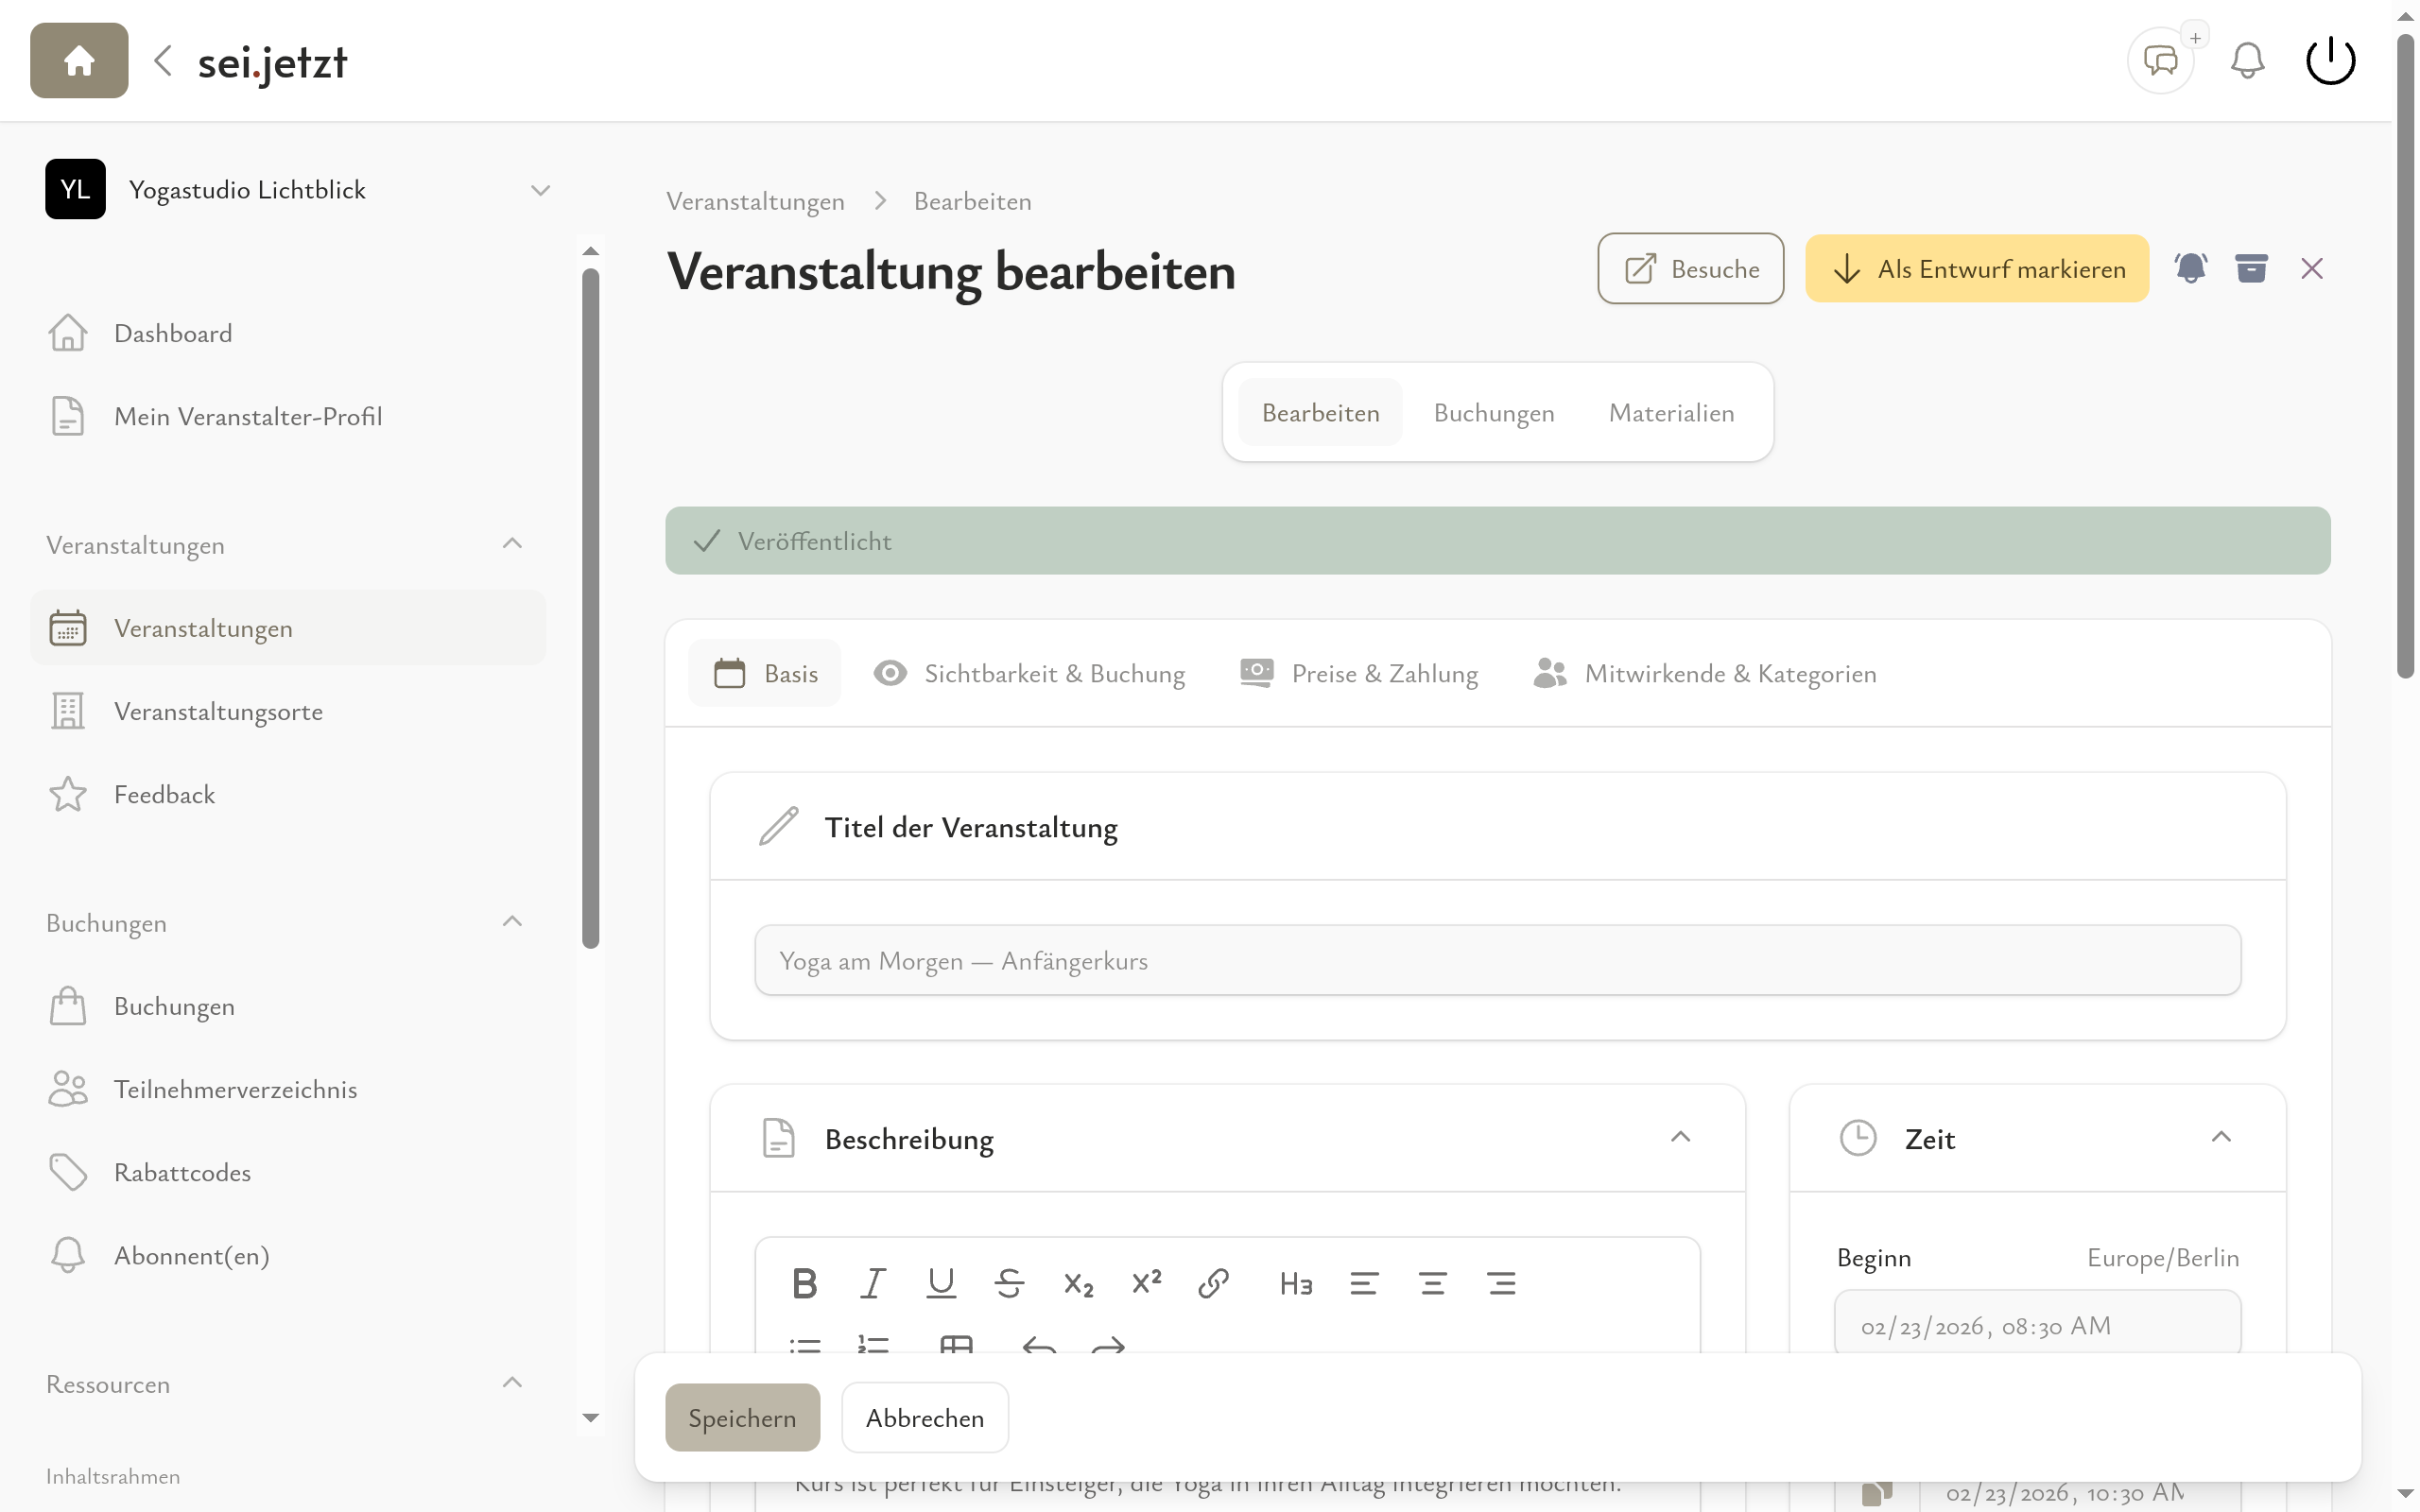Insert a link in the description editor

pos(1213,1283)
